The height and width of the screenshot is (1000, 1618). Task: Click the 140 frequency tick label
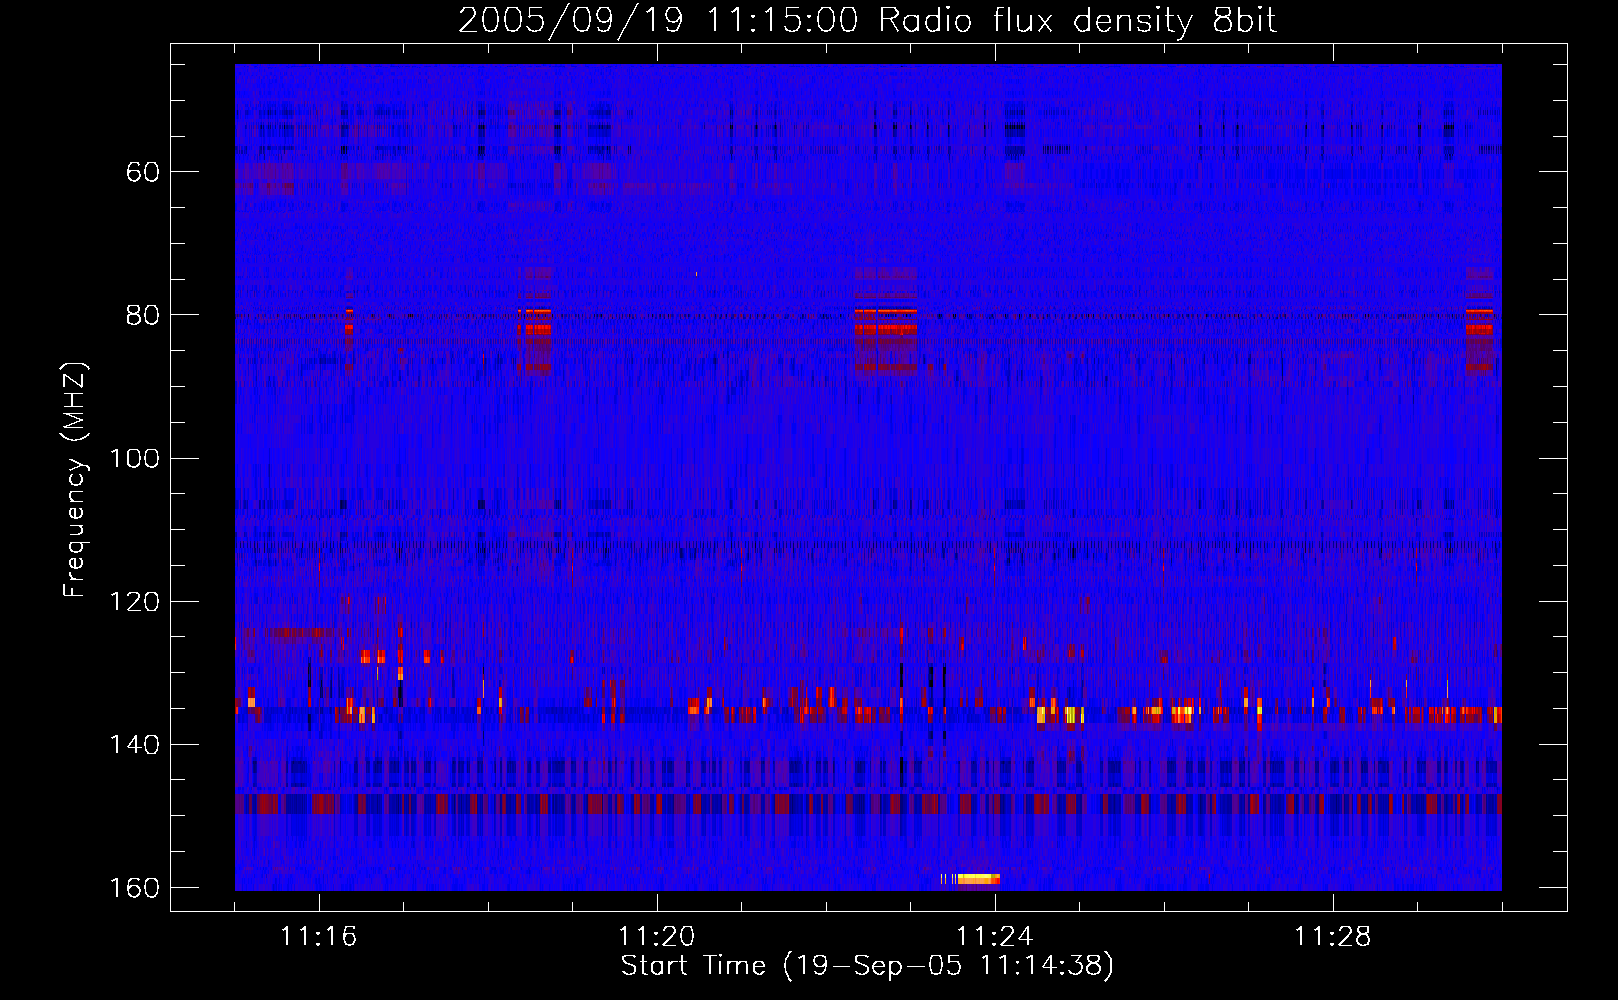click(134, 745)
